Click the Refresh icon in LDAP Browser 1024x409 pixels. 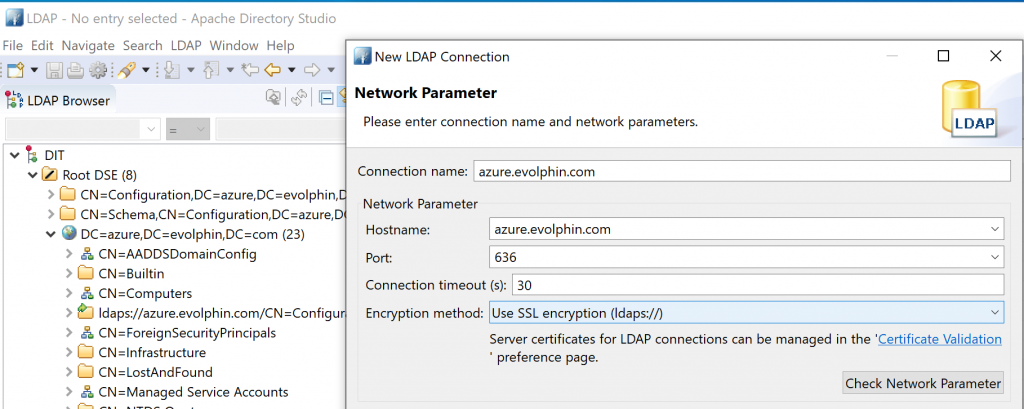pyautogui.click(x=299, y=98)
